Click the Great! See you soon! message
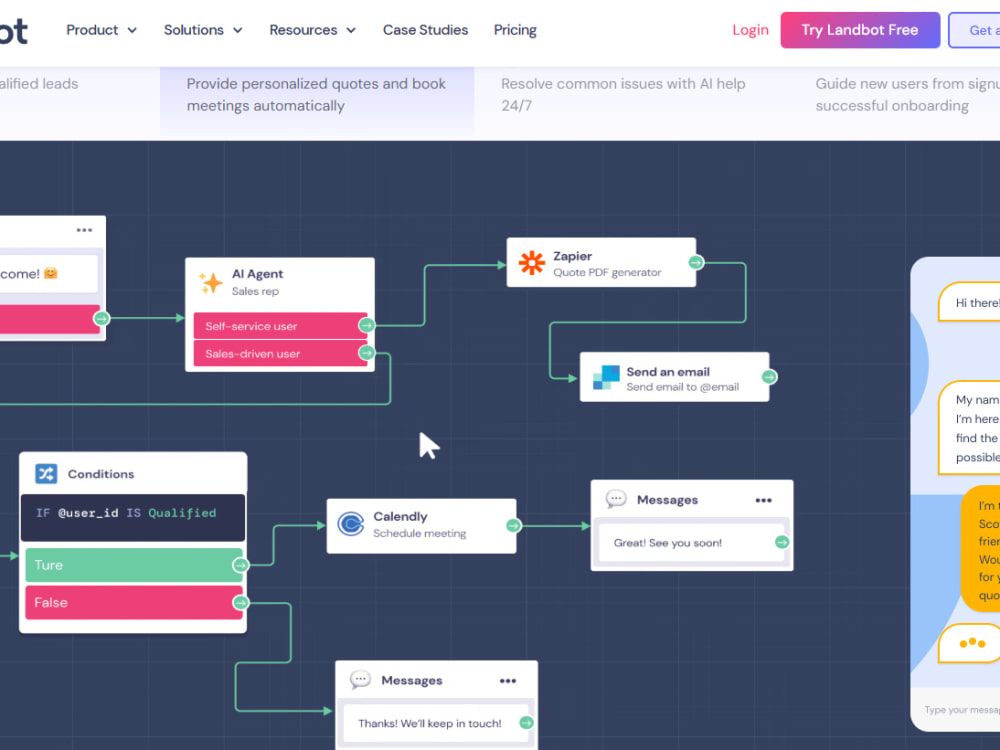The width and height of the screenshot is (1000, 750). pyautogui.click(x=691, y=543)
